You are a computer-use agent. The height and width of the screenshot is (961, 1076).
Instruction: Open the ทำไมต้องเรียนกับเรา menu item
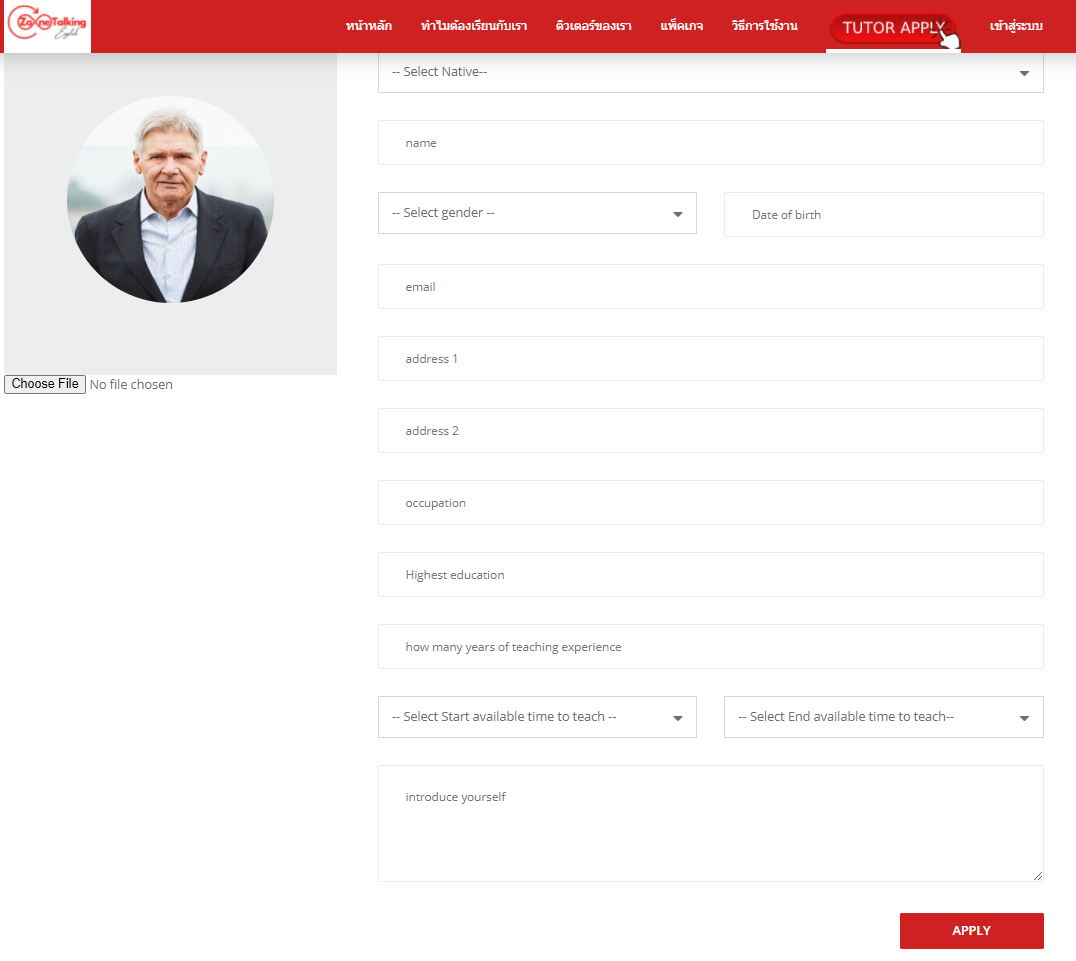(473, 26)
